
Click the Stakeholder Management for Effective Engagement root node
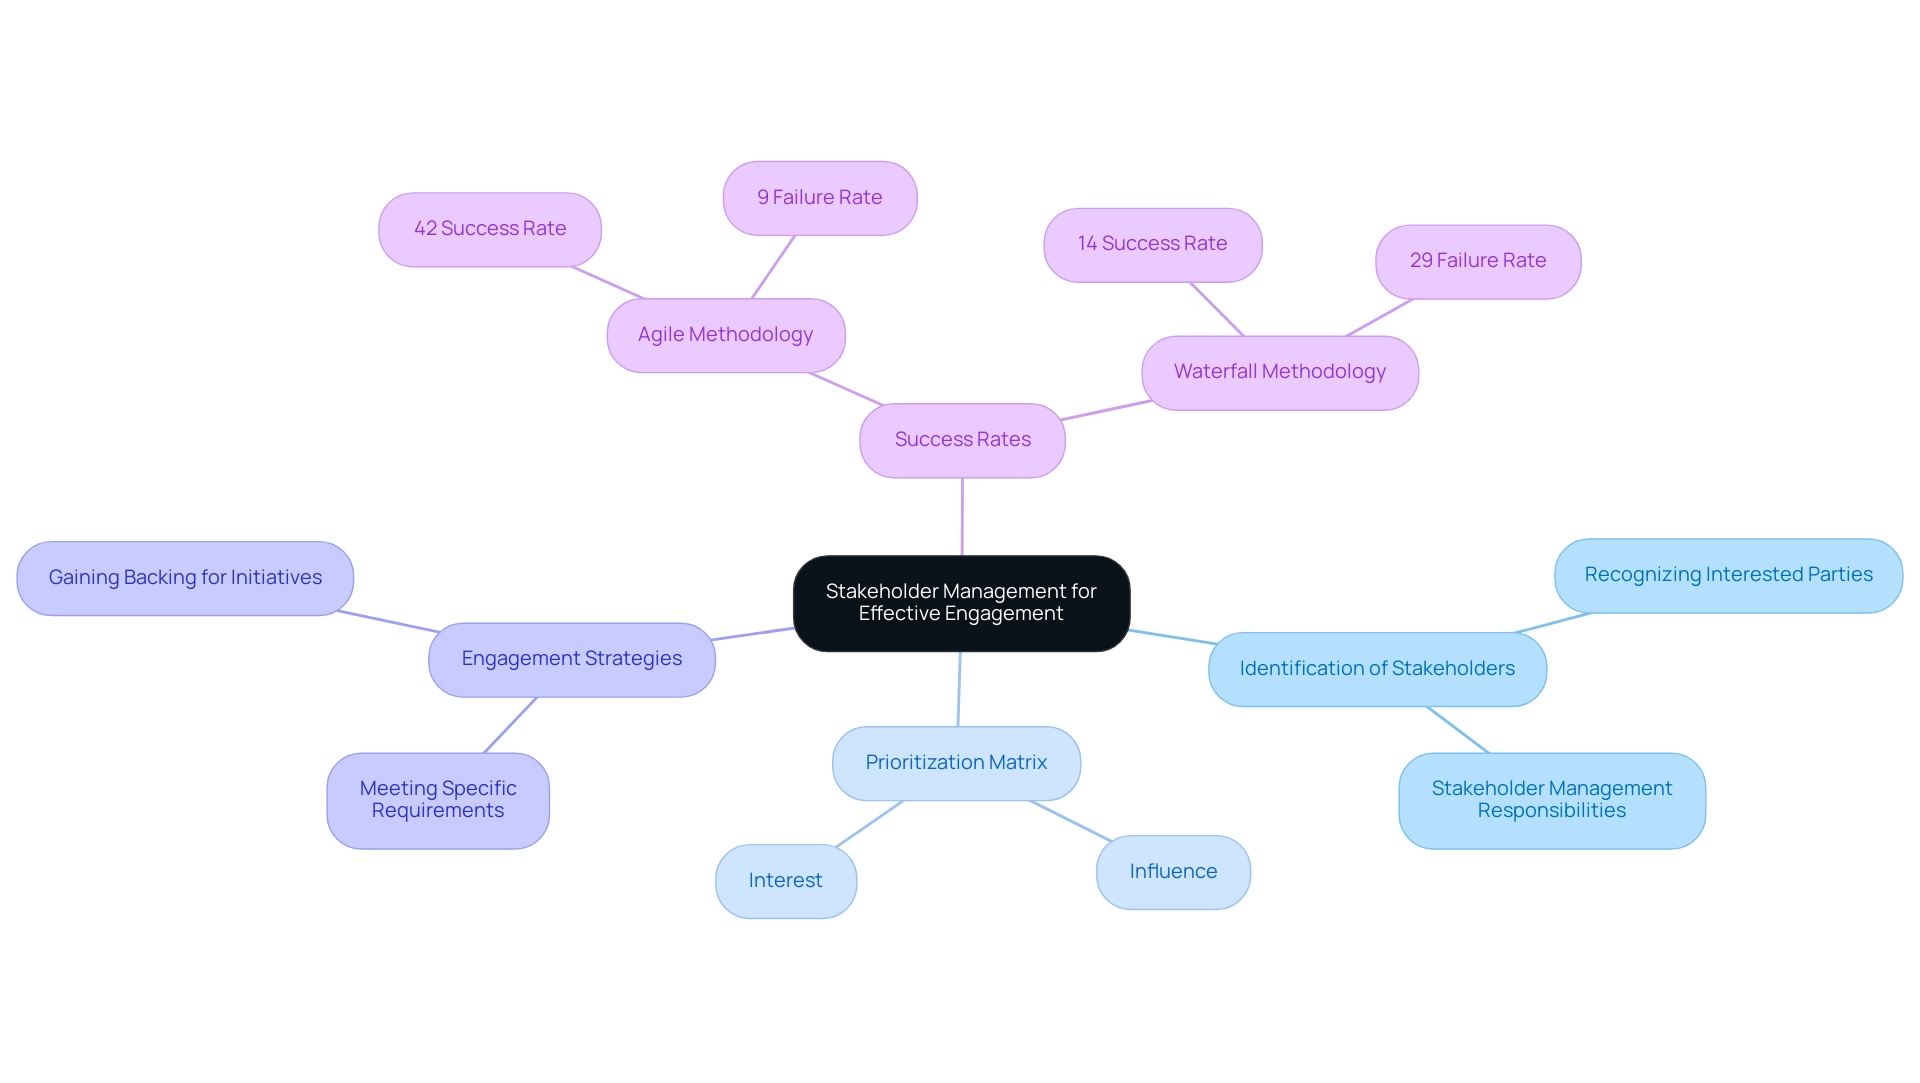click(x=960, y=599)
